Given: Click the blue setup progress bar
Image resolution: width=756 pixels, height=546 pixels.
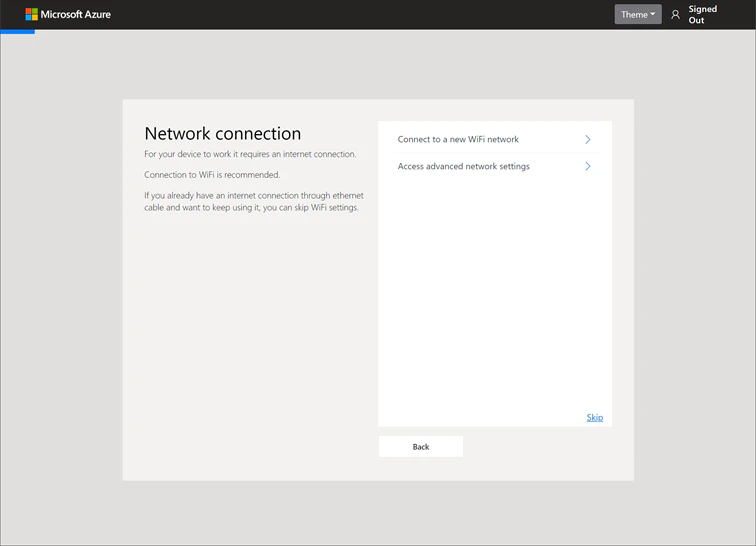Looking at the screenshot, I should [17, 32].
